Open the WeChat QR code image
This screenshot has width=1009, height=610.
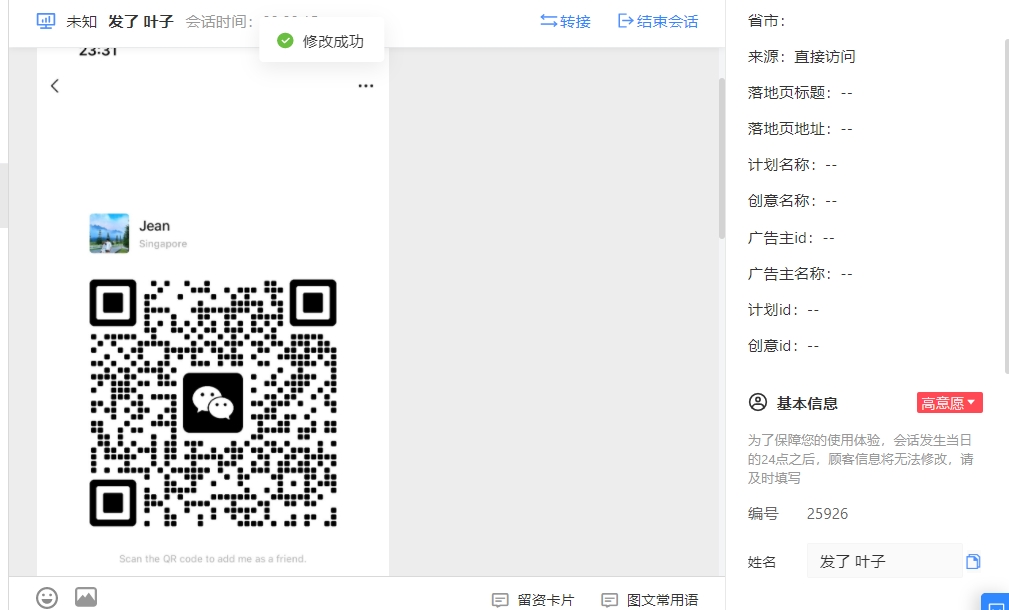(x=213, y=403)
